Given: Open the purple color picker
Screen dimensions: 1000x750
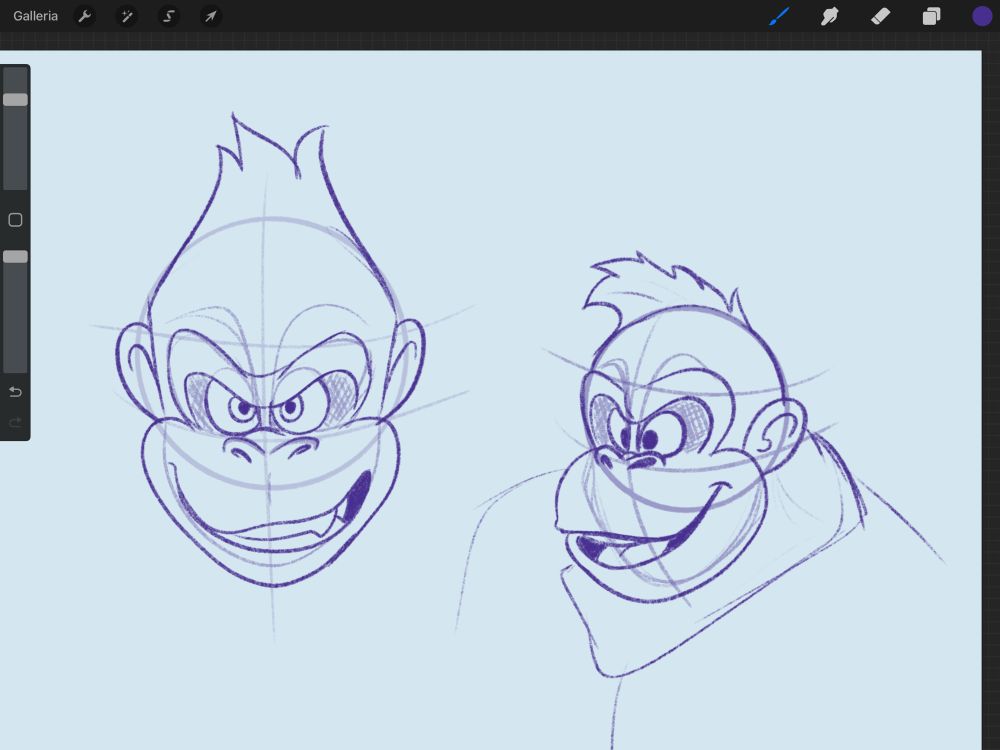Looking at the screenshot, I should (x=982, y=16).
